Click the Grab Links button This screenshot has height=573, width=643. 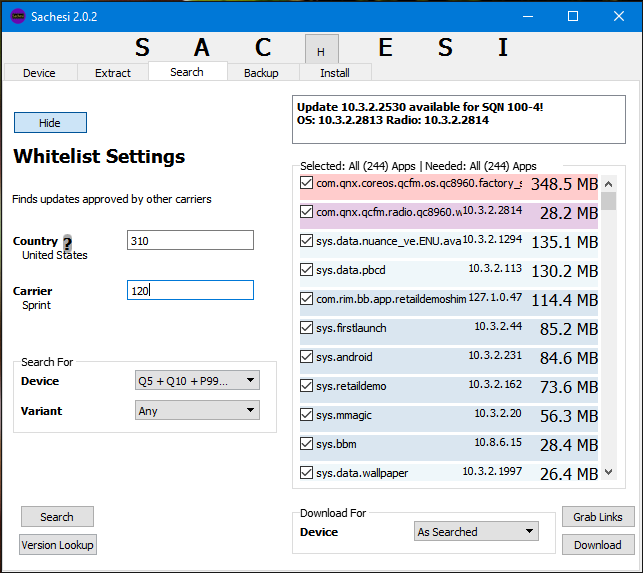pos(598,517)
